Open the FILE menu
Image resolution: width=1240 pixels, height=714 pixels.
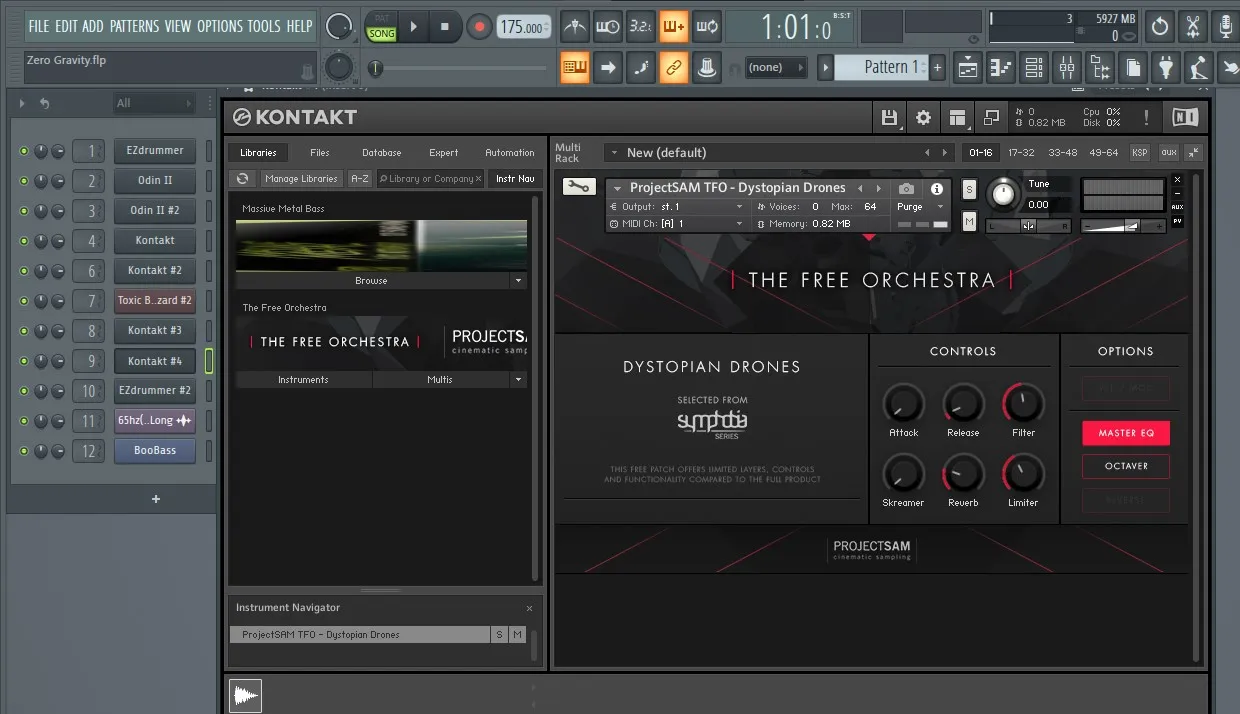[38, 26]
